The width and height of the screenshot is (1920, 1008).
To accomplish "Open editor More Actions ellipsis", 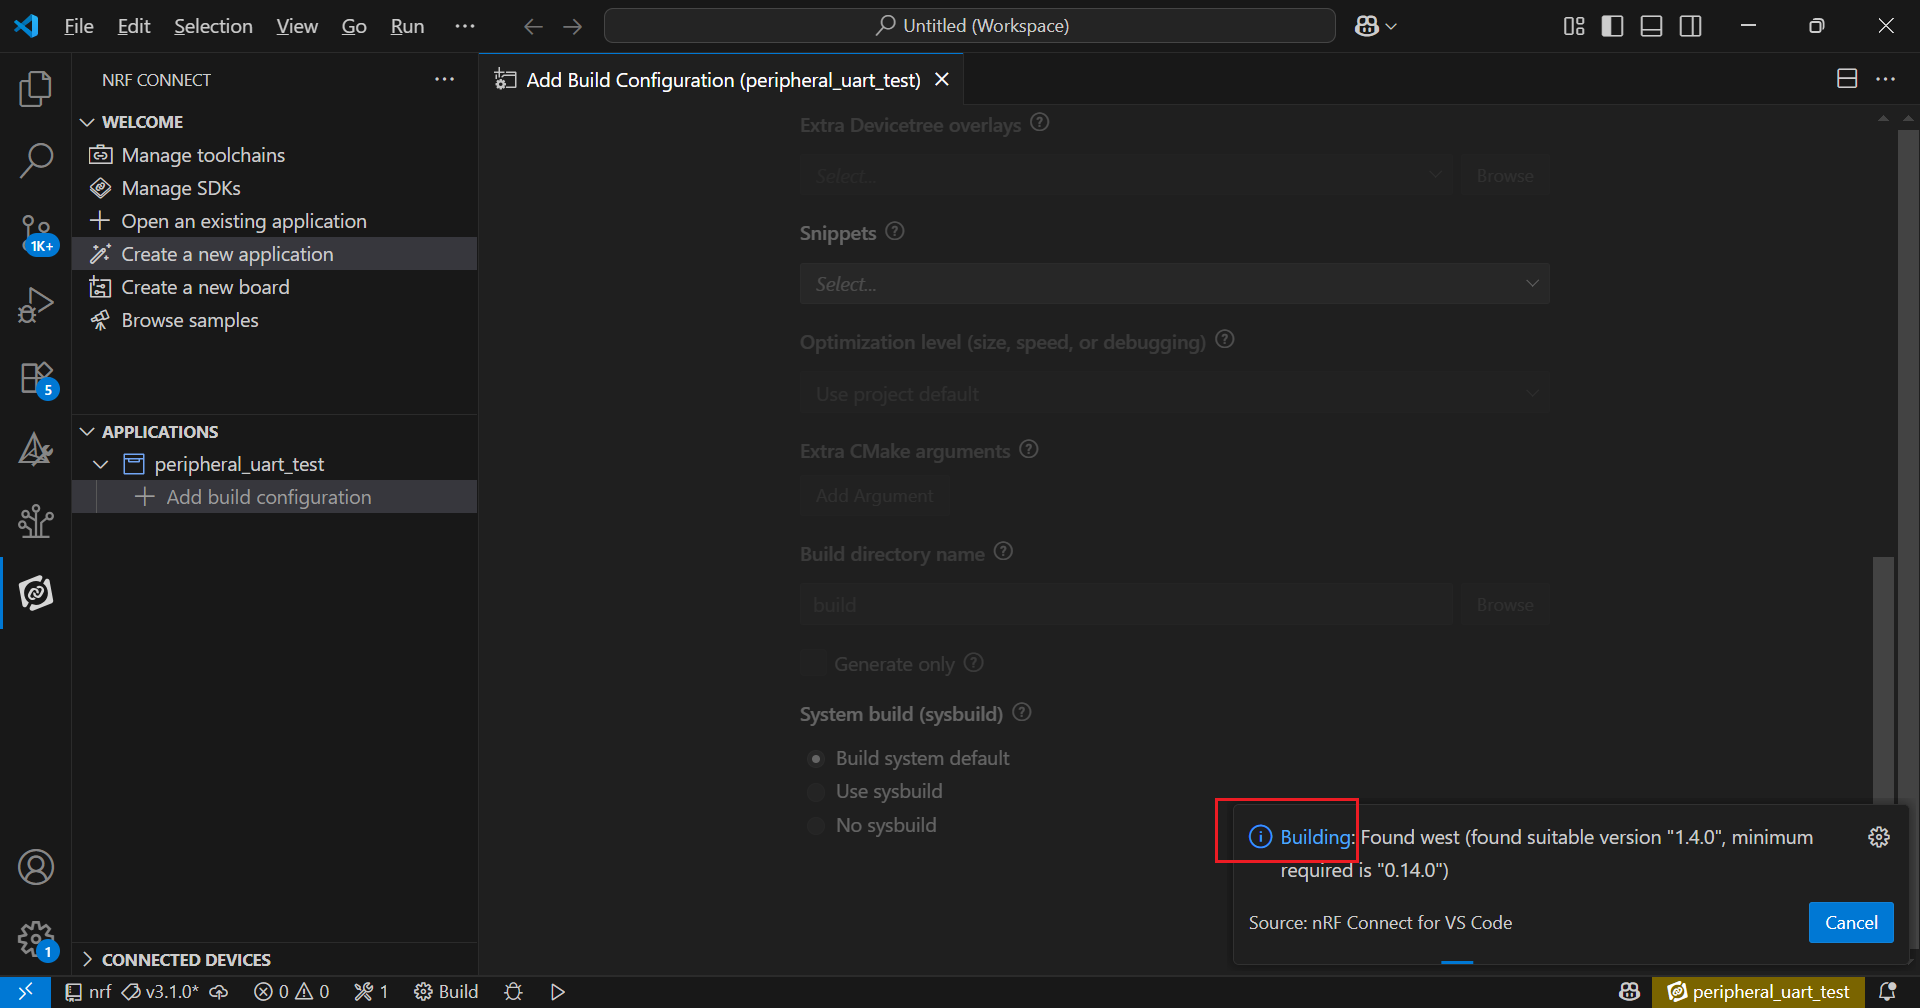I will 1885,79.
